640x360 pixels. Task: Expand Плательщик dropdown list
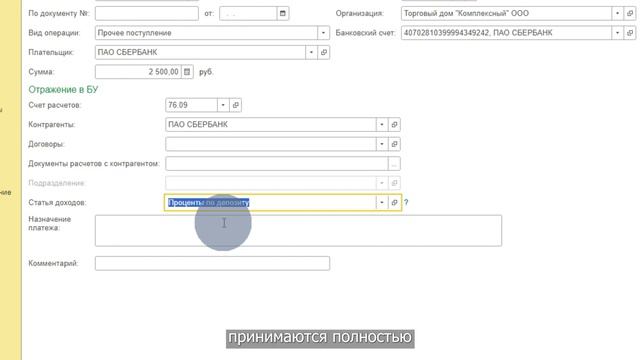tap(311, 52)
